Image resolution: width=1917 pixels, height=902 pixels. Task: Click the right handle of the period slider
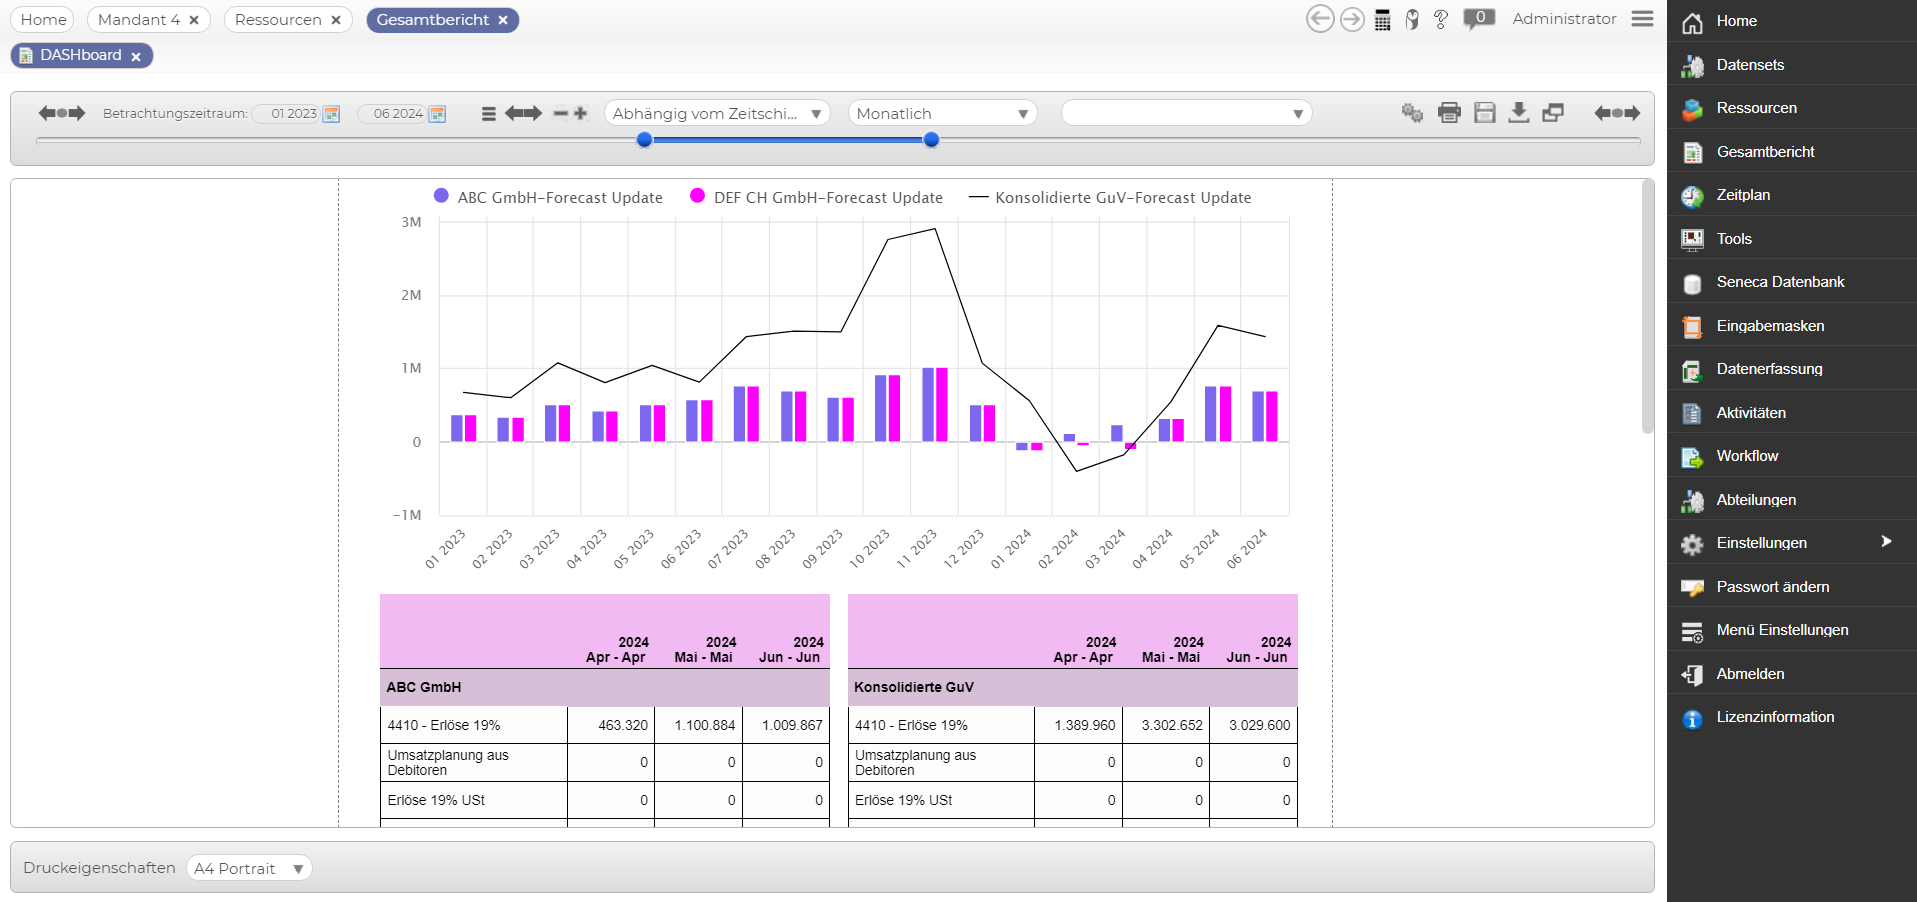tap(932, 140)
